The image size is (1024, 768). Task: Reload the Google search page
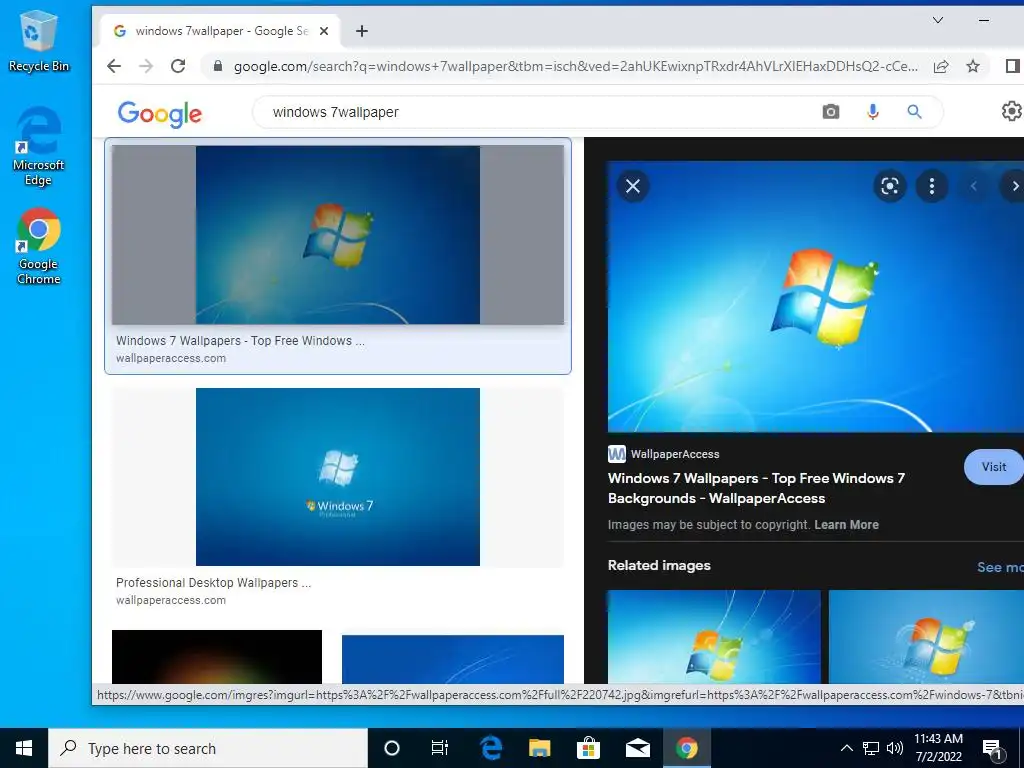178,66
